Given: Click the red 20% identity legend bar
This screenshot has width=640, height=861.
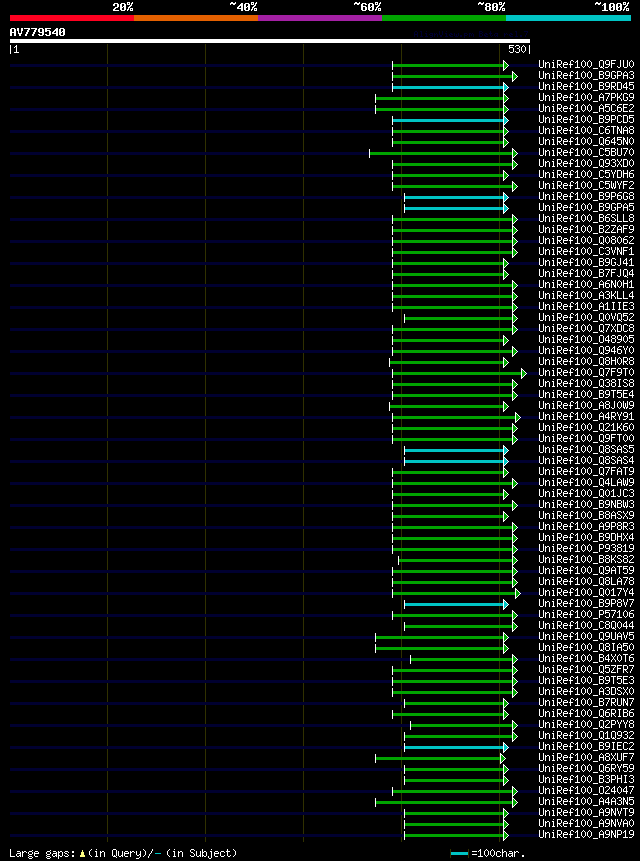Looking at the screenshot, I should [x=72, y=18].
